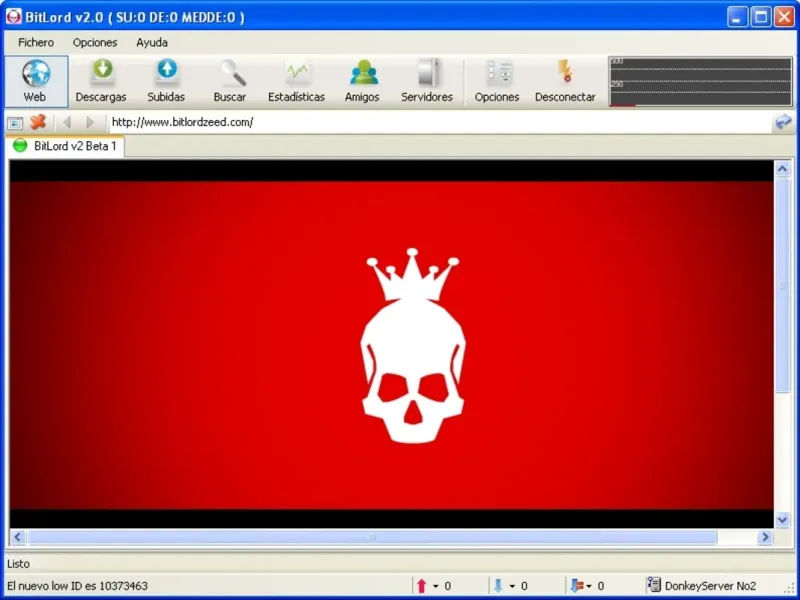Open the Web view toolbar button
The height and width of the screenshot is (600, 800).
pyautogui.click(x=36, y=82)
